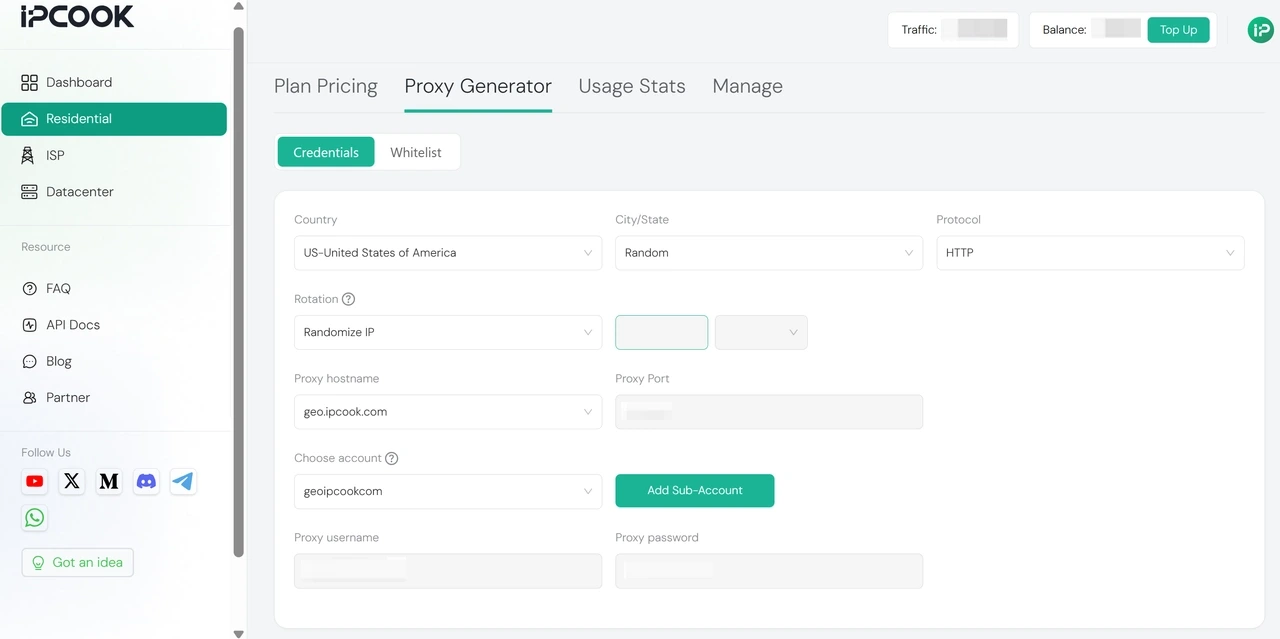Select Residential in the sidebar

pos(114,119)
